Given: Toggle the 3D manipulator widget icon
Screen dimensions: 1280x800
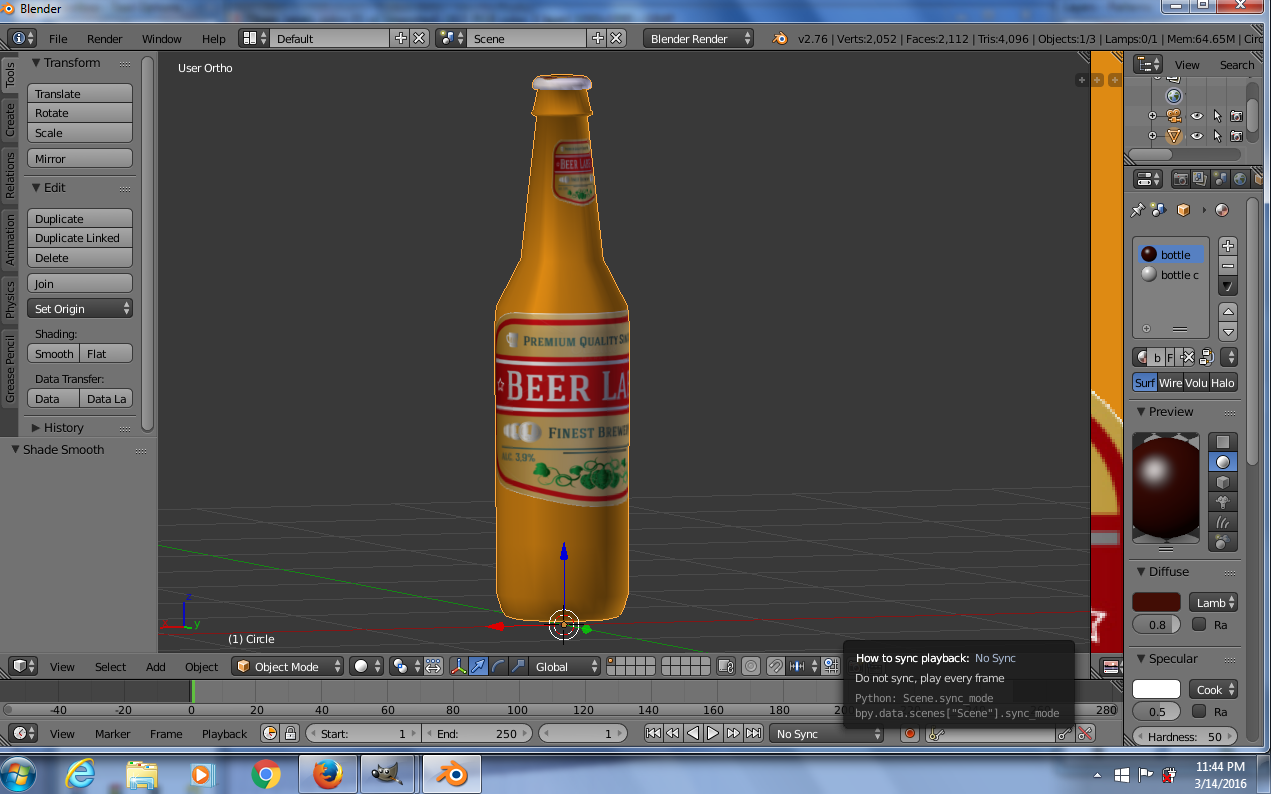Looking at the screenshot, I should click(459, 666).
